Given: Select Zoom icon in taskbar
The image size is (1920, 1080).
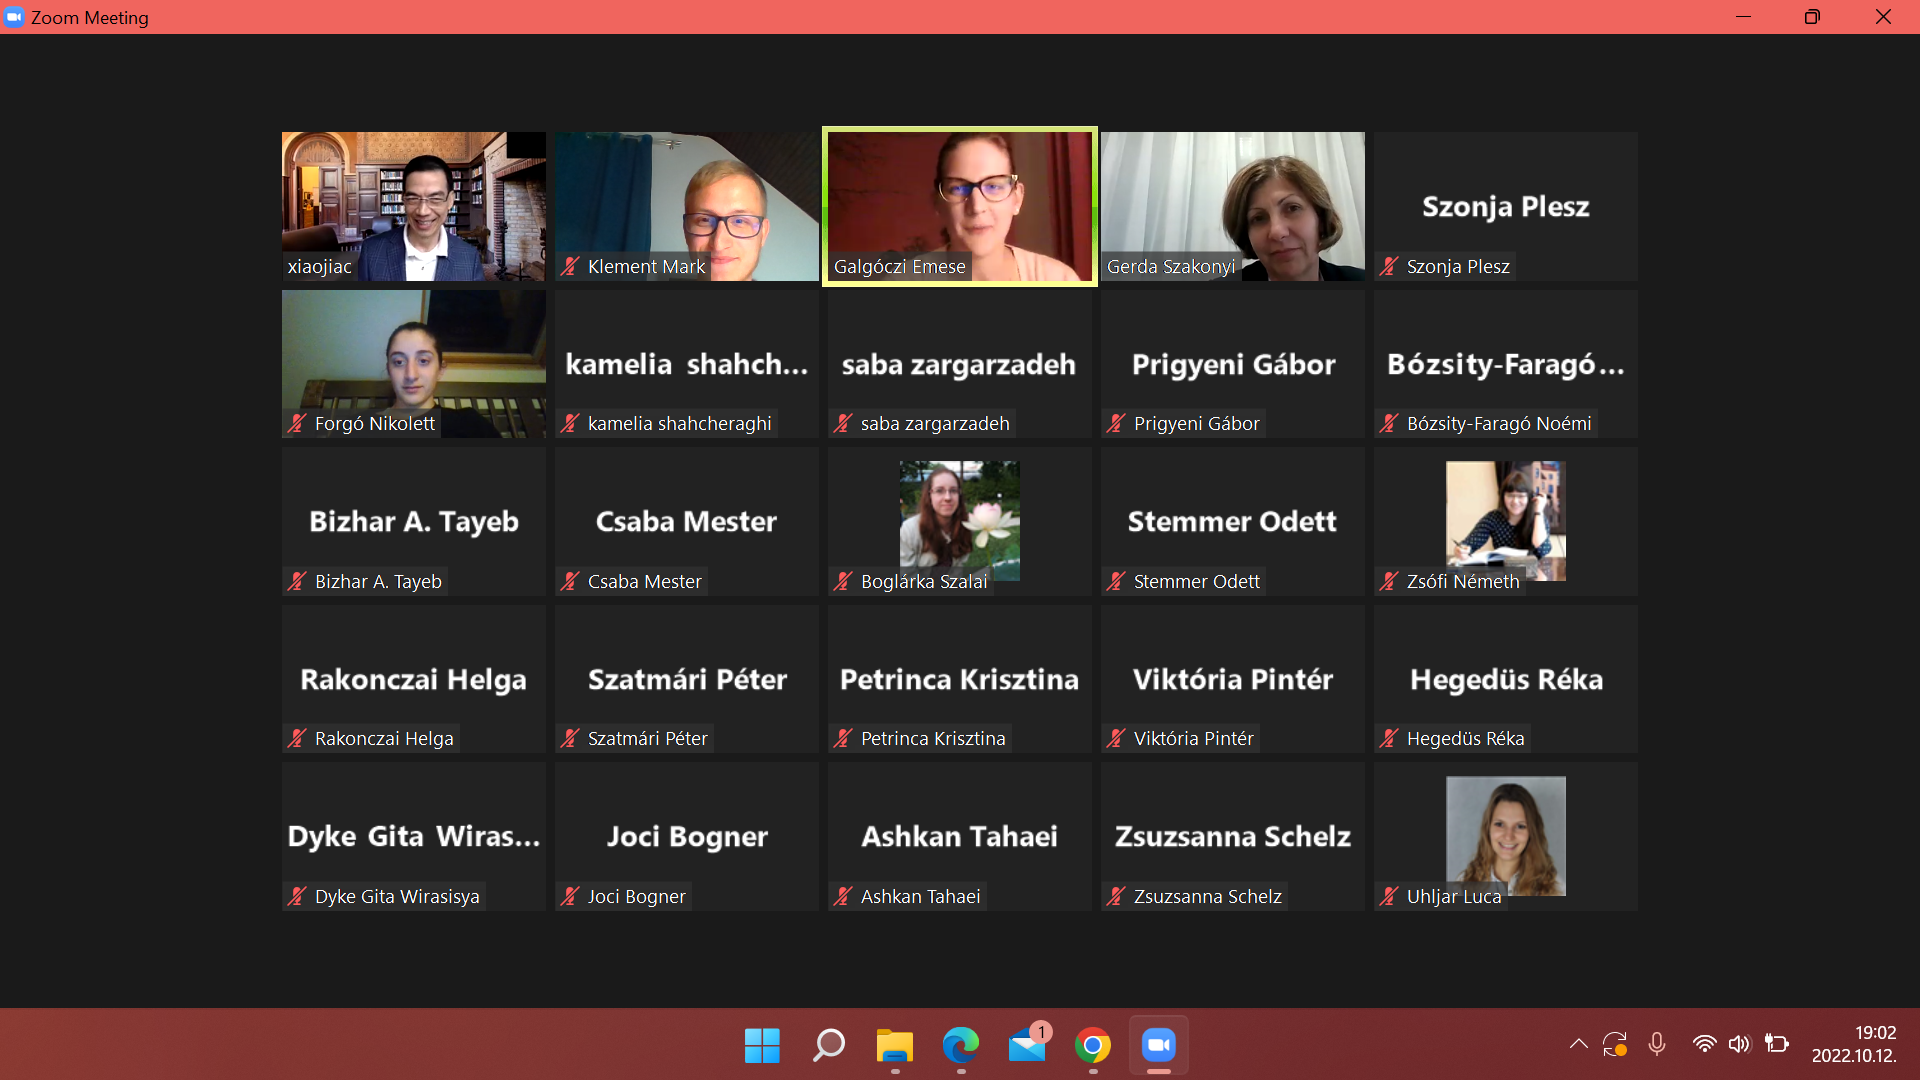Looking at the screenshot, I should point(1159,1046).
